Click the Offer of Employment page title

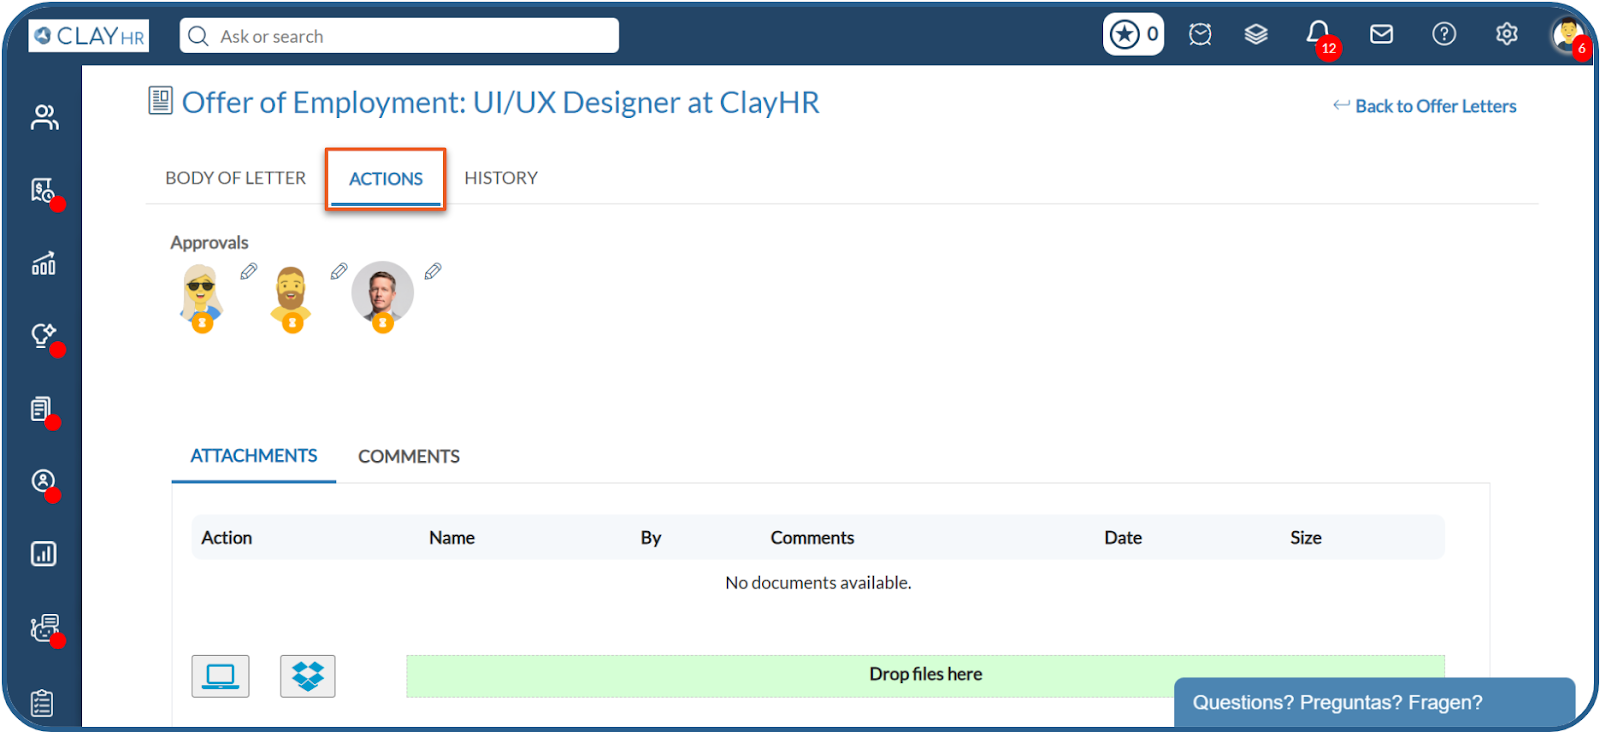(x=501, y=102)
